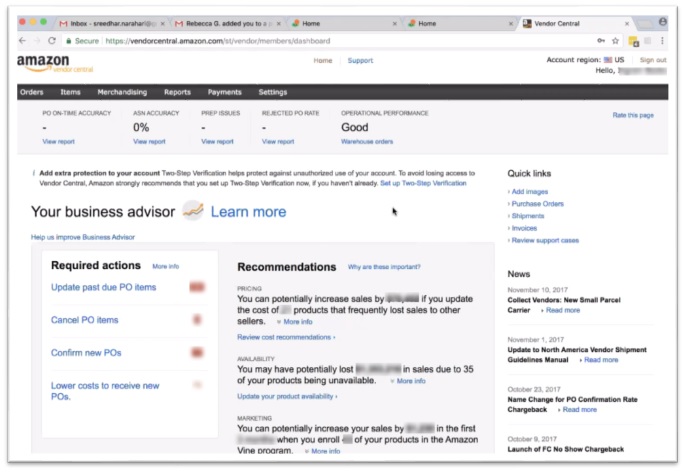Click the Amazon Vendor Central logo
685x472 pixels.
click(x=55, y=63)
